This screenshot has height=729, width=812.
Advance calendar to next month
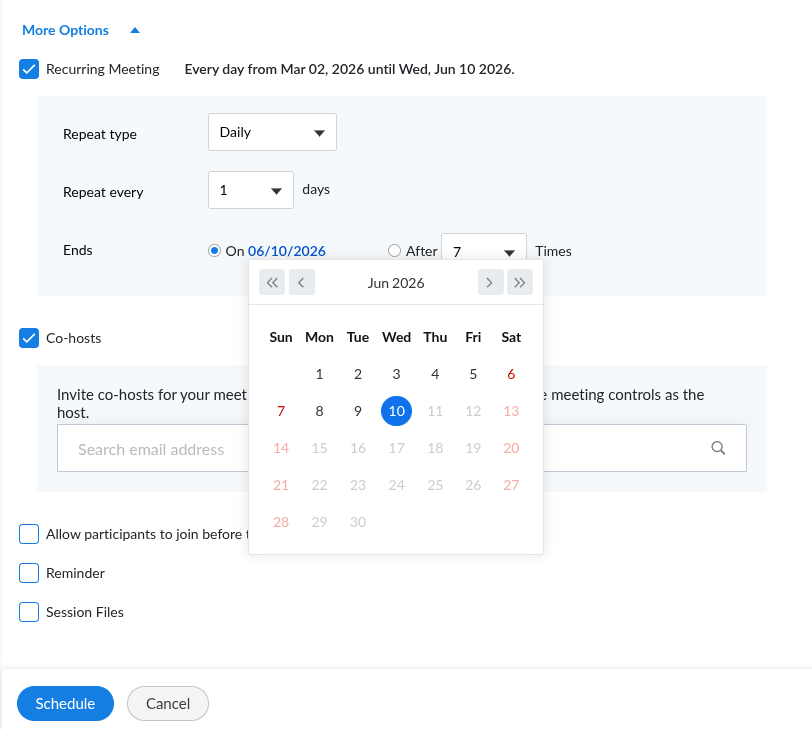(490, 283)
